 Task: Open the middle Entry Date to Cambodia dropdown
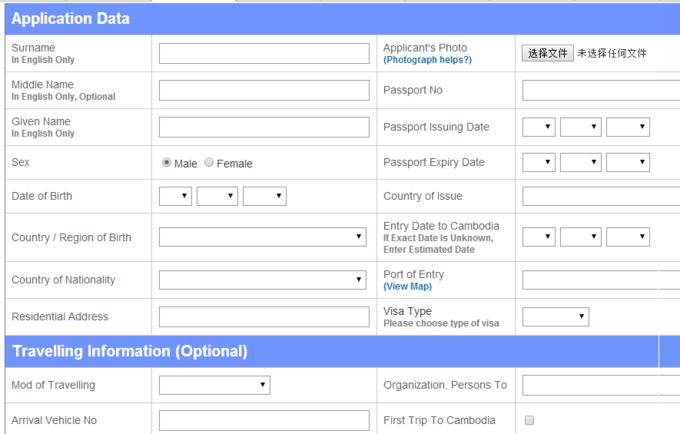pos(580,237)
